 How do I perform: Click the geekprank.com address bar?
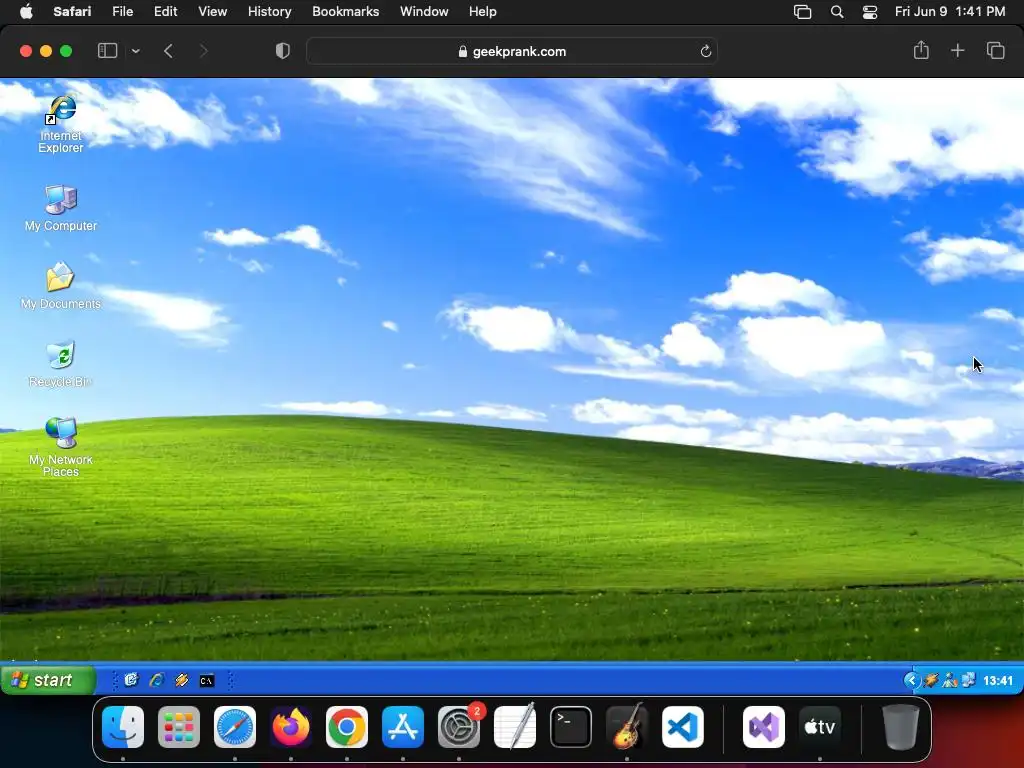(512, 51)
